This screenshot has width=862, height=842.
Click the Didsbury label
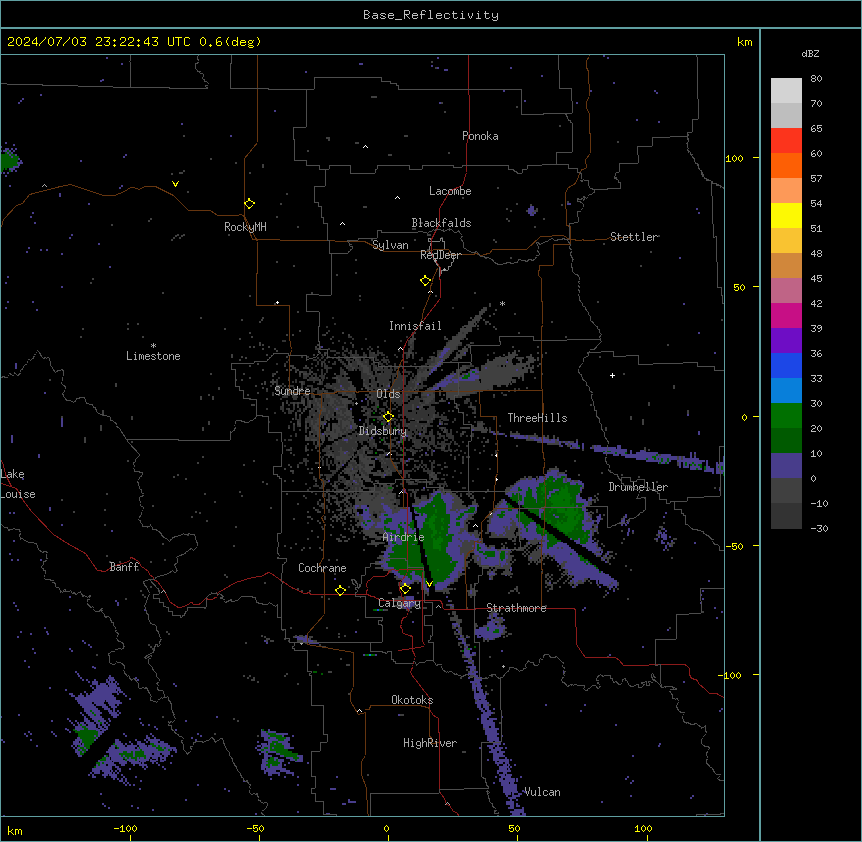click(x=383, y=431)
